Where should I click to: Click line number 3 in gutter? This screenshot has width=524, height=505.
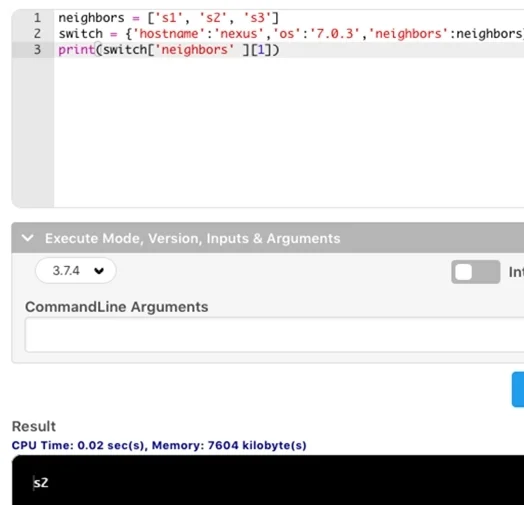tap(37, 50)
